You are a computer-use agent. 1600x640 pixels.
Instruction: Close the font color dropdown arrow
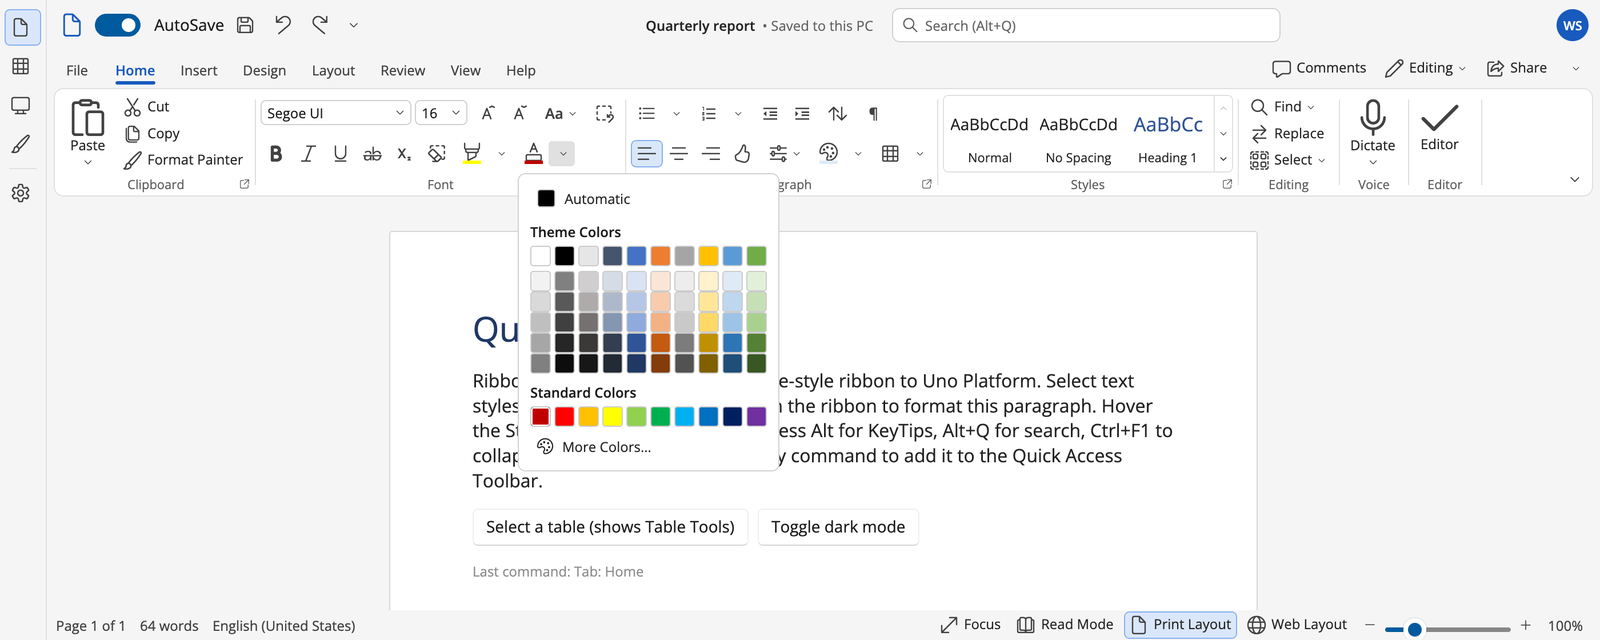coord(563,153)
